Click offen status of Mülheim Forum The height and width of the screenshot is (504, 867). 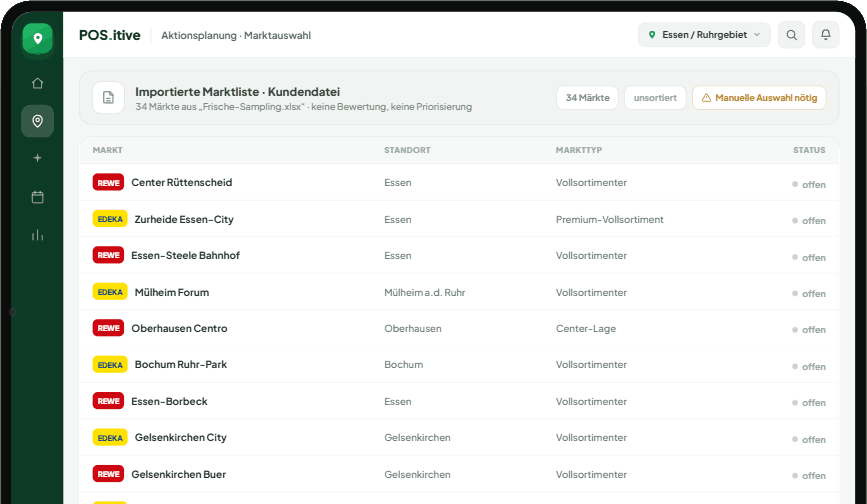point(809,293)
